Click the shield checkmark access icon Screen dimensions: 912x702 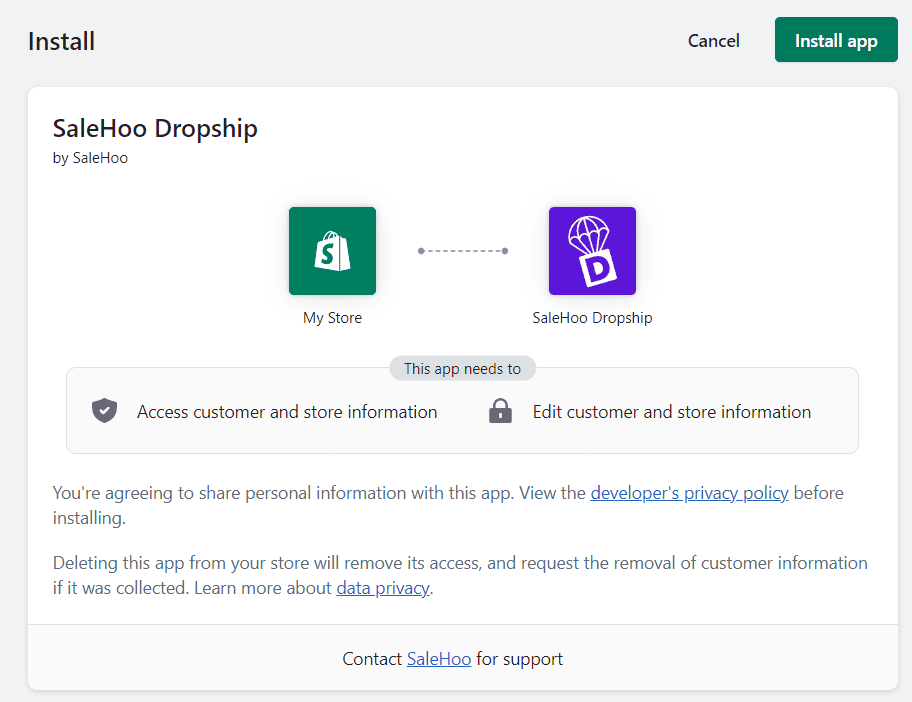coord(105,411)
